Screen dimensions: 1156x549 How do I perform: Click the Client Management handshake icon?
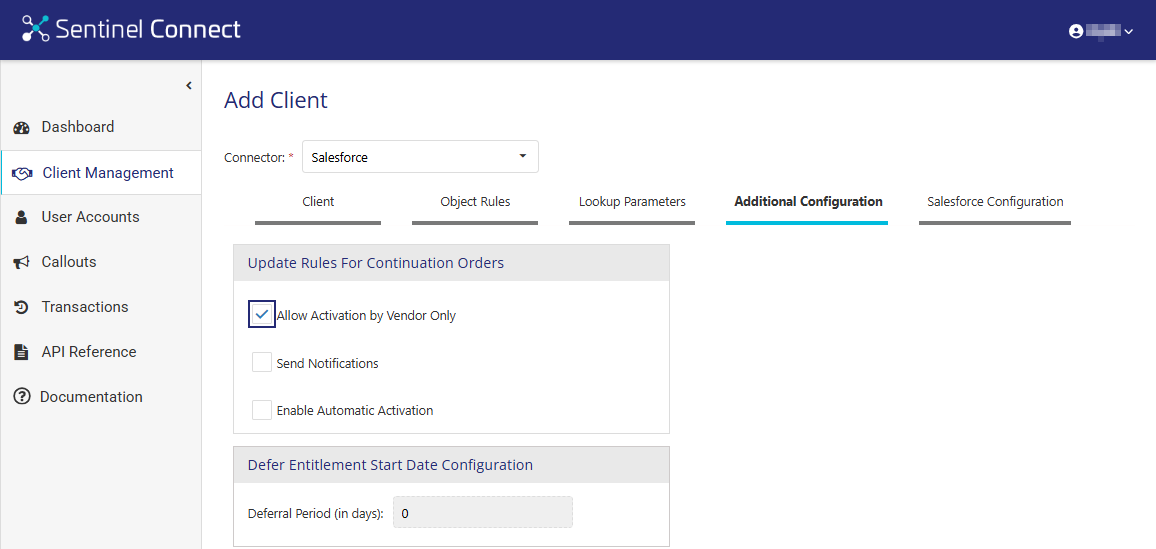pyautogui.click(x=22, y=174)
